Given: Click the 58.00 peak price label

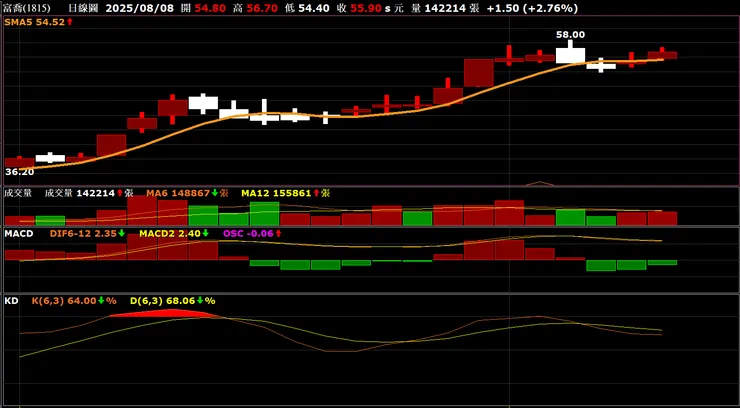Looking at the screenshot, I should (571, 34).
